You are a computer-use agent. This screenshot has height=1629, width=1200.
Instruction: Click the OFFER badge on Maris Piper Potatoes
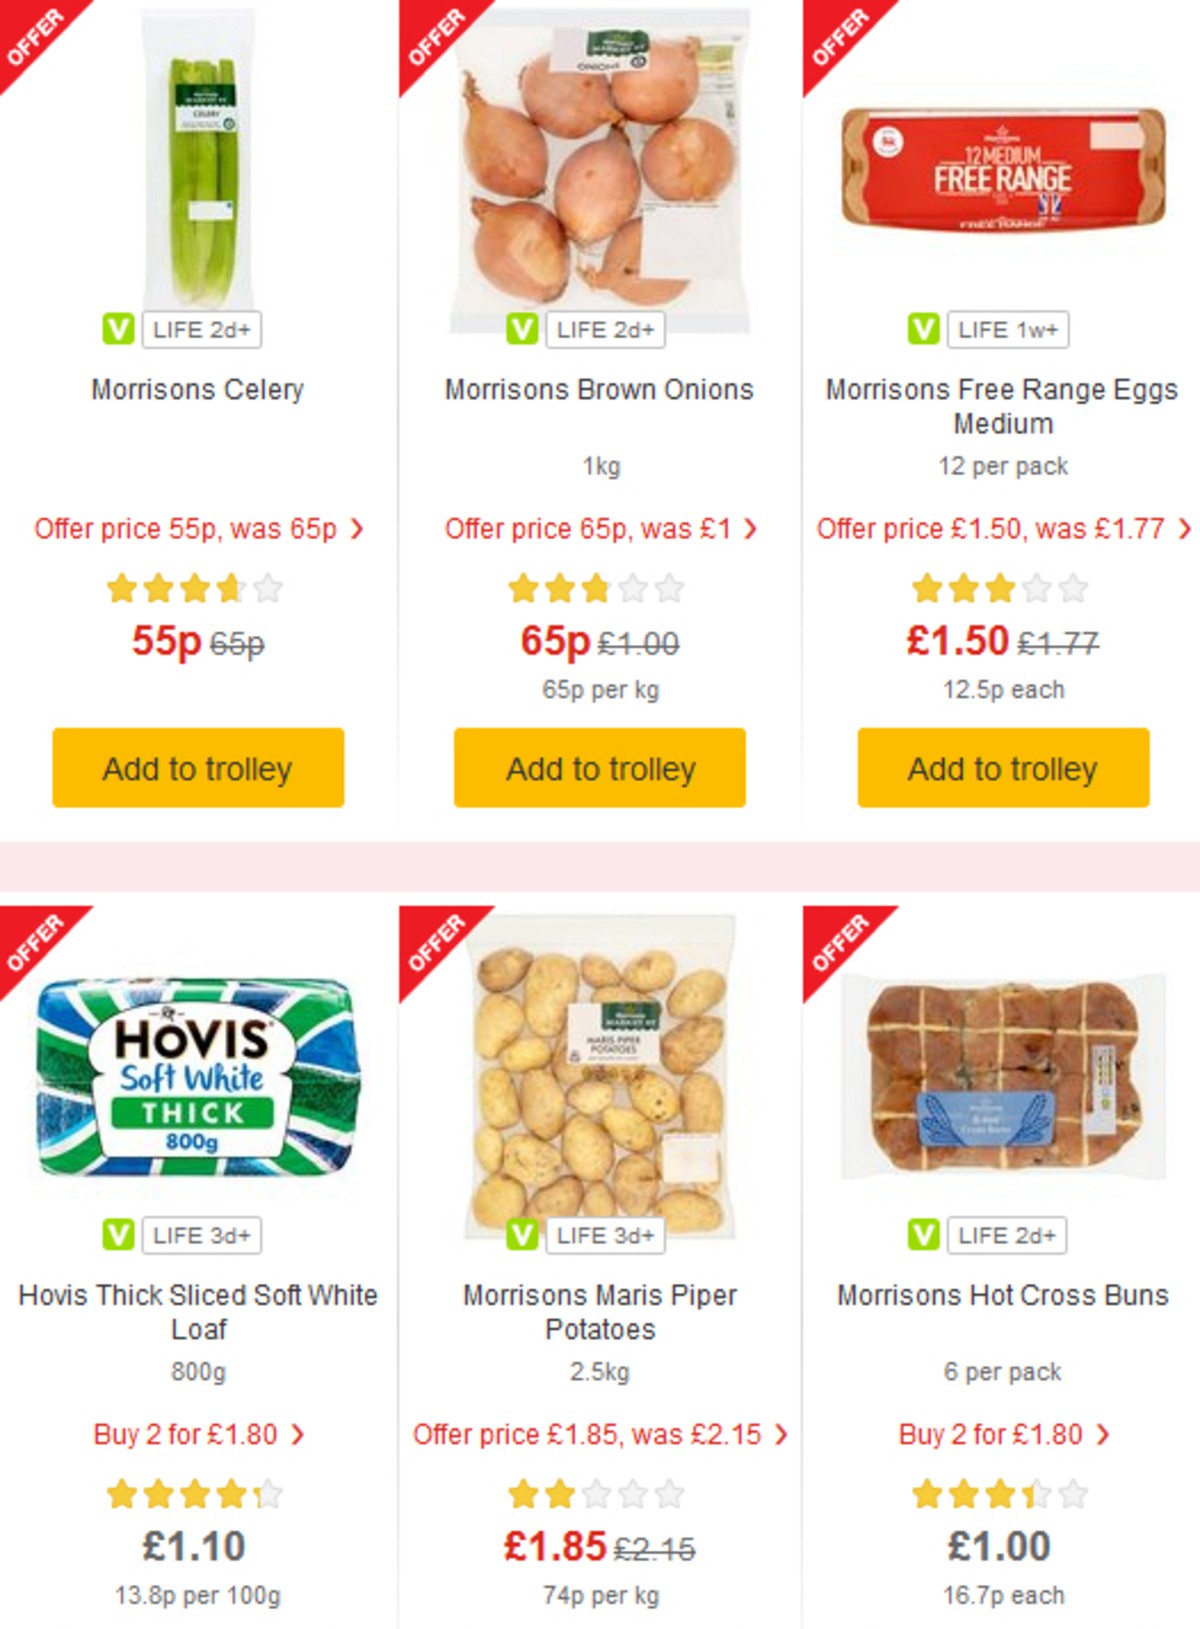[432, 942]
